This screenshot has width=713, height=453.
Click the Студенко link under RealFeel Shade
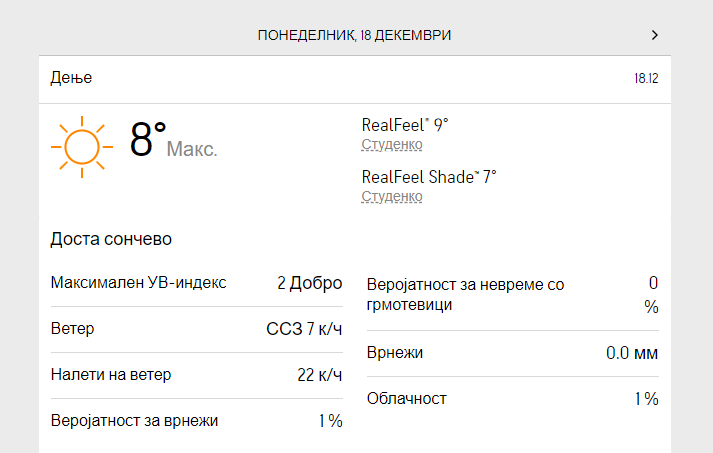pyautogui.click(x=391, y=197)
